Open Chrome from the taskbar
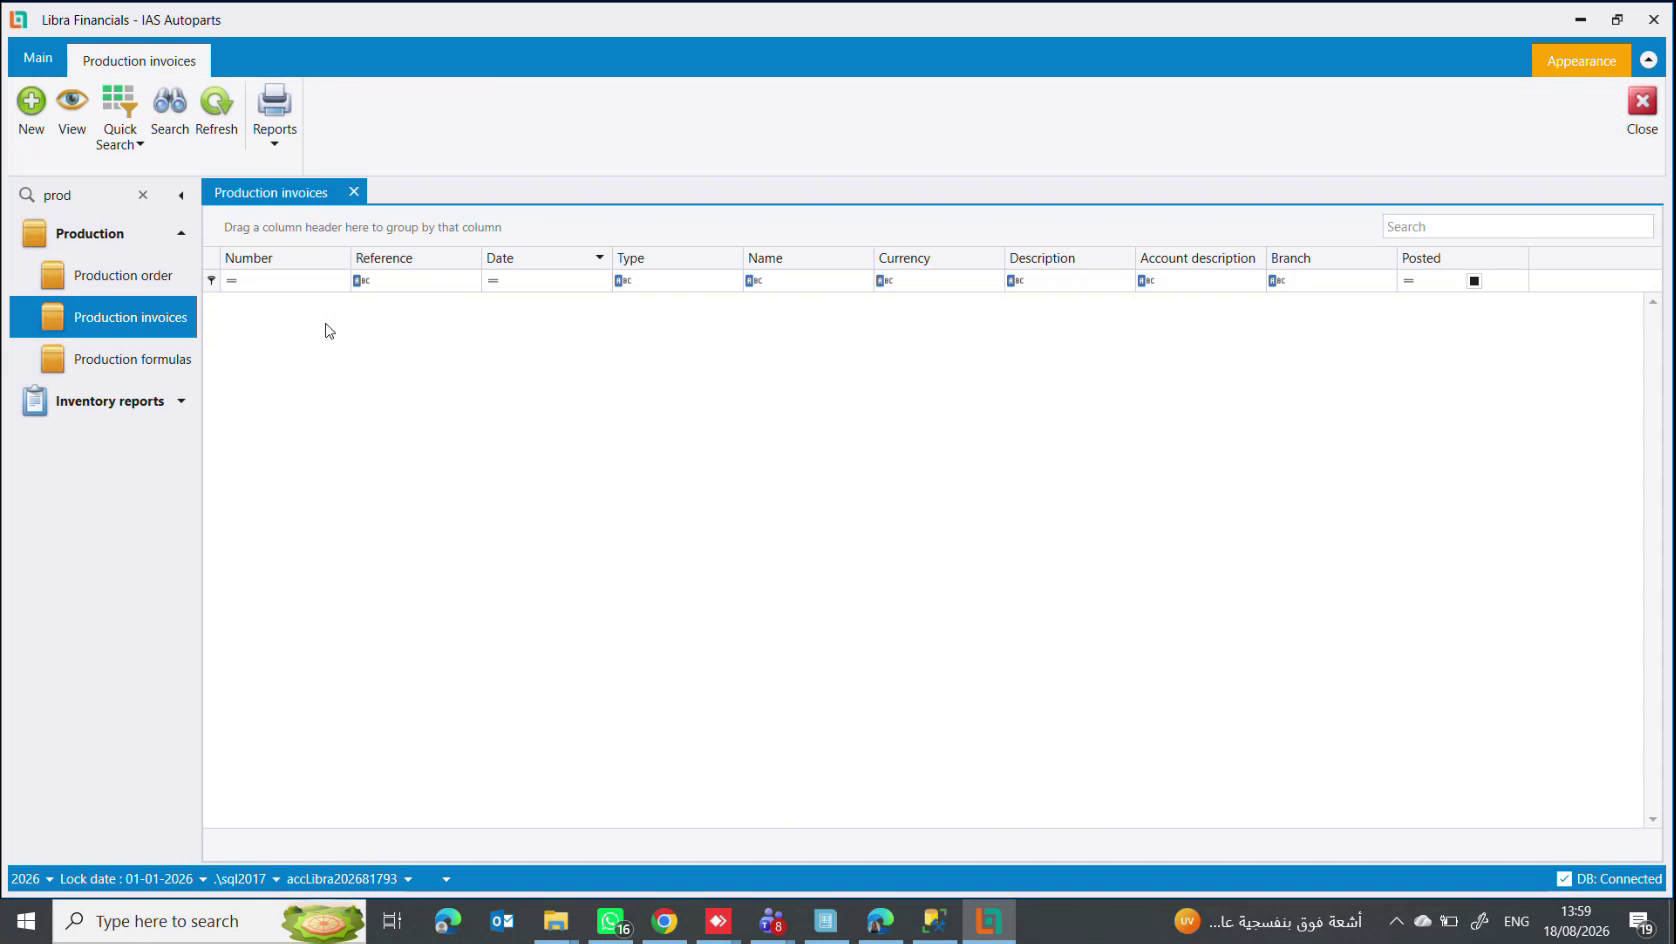Screen dimensions: 1676x944 pyautogui.click(x=664, y=921)
